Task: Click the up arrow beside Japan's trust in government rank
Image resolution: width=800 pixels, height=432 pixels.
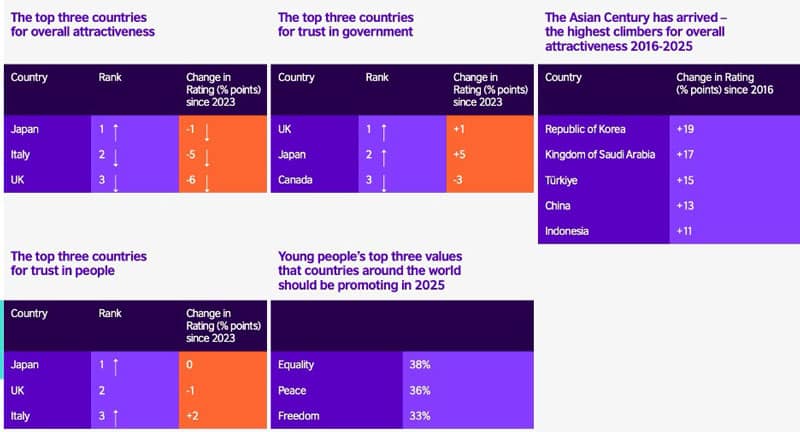Action: point(384,156)
